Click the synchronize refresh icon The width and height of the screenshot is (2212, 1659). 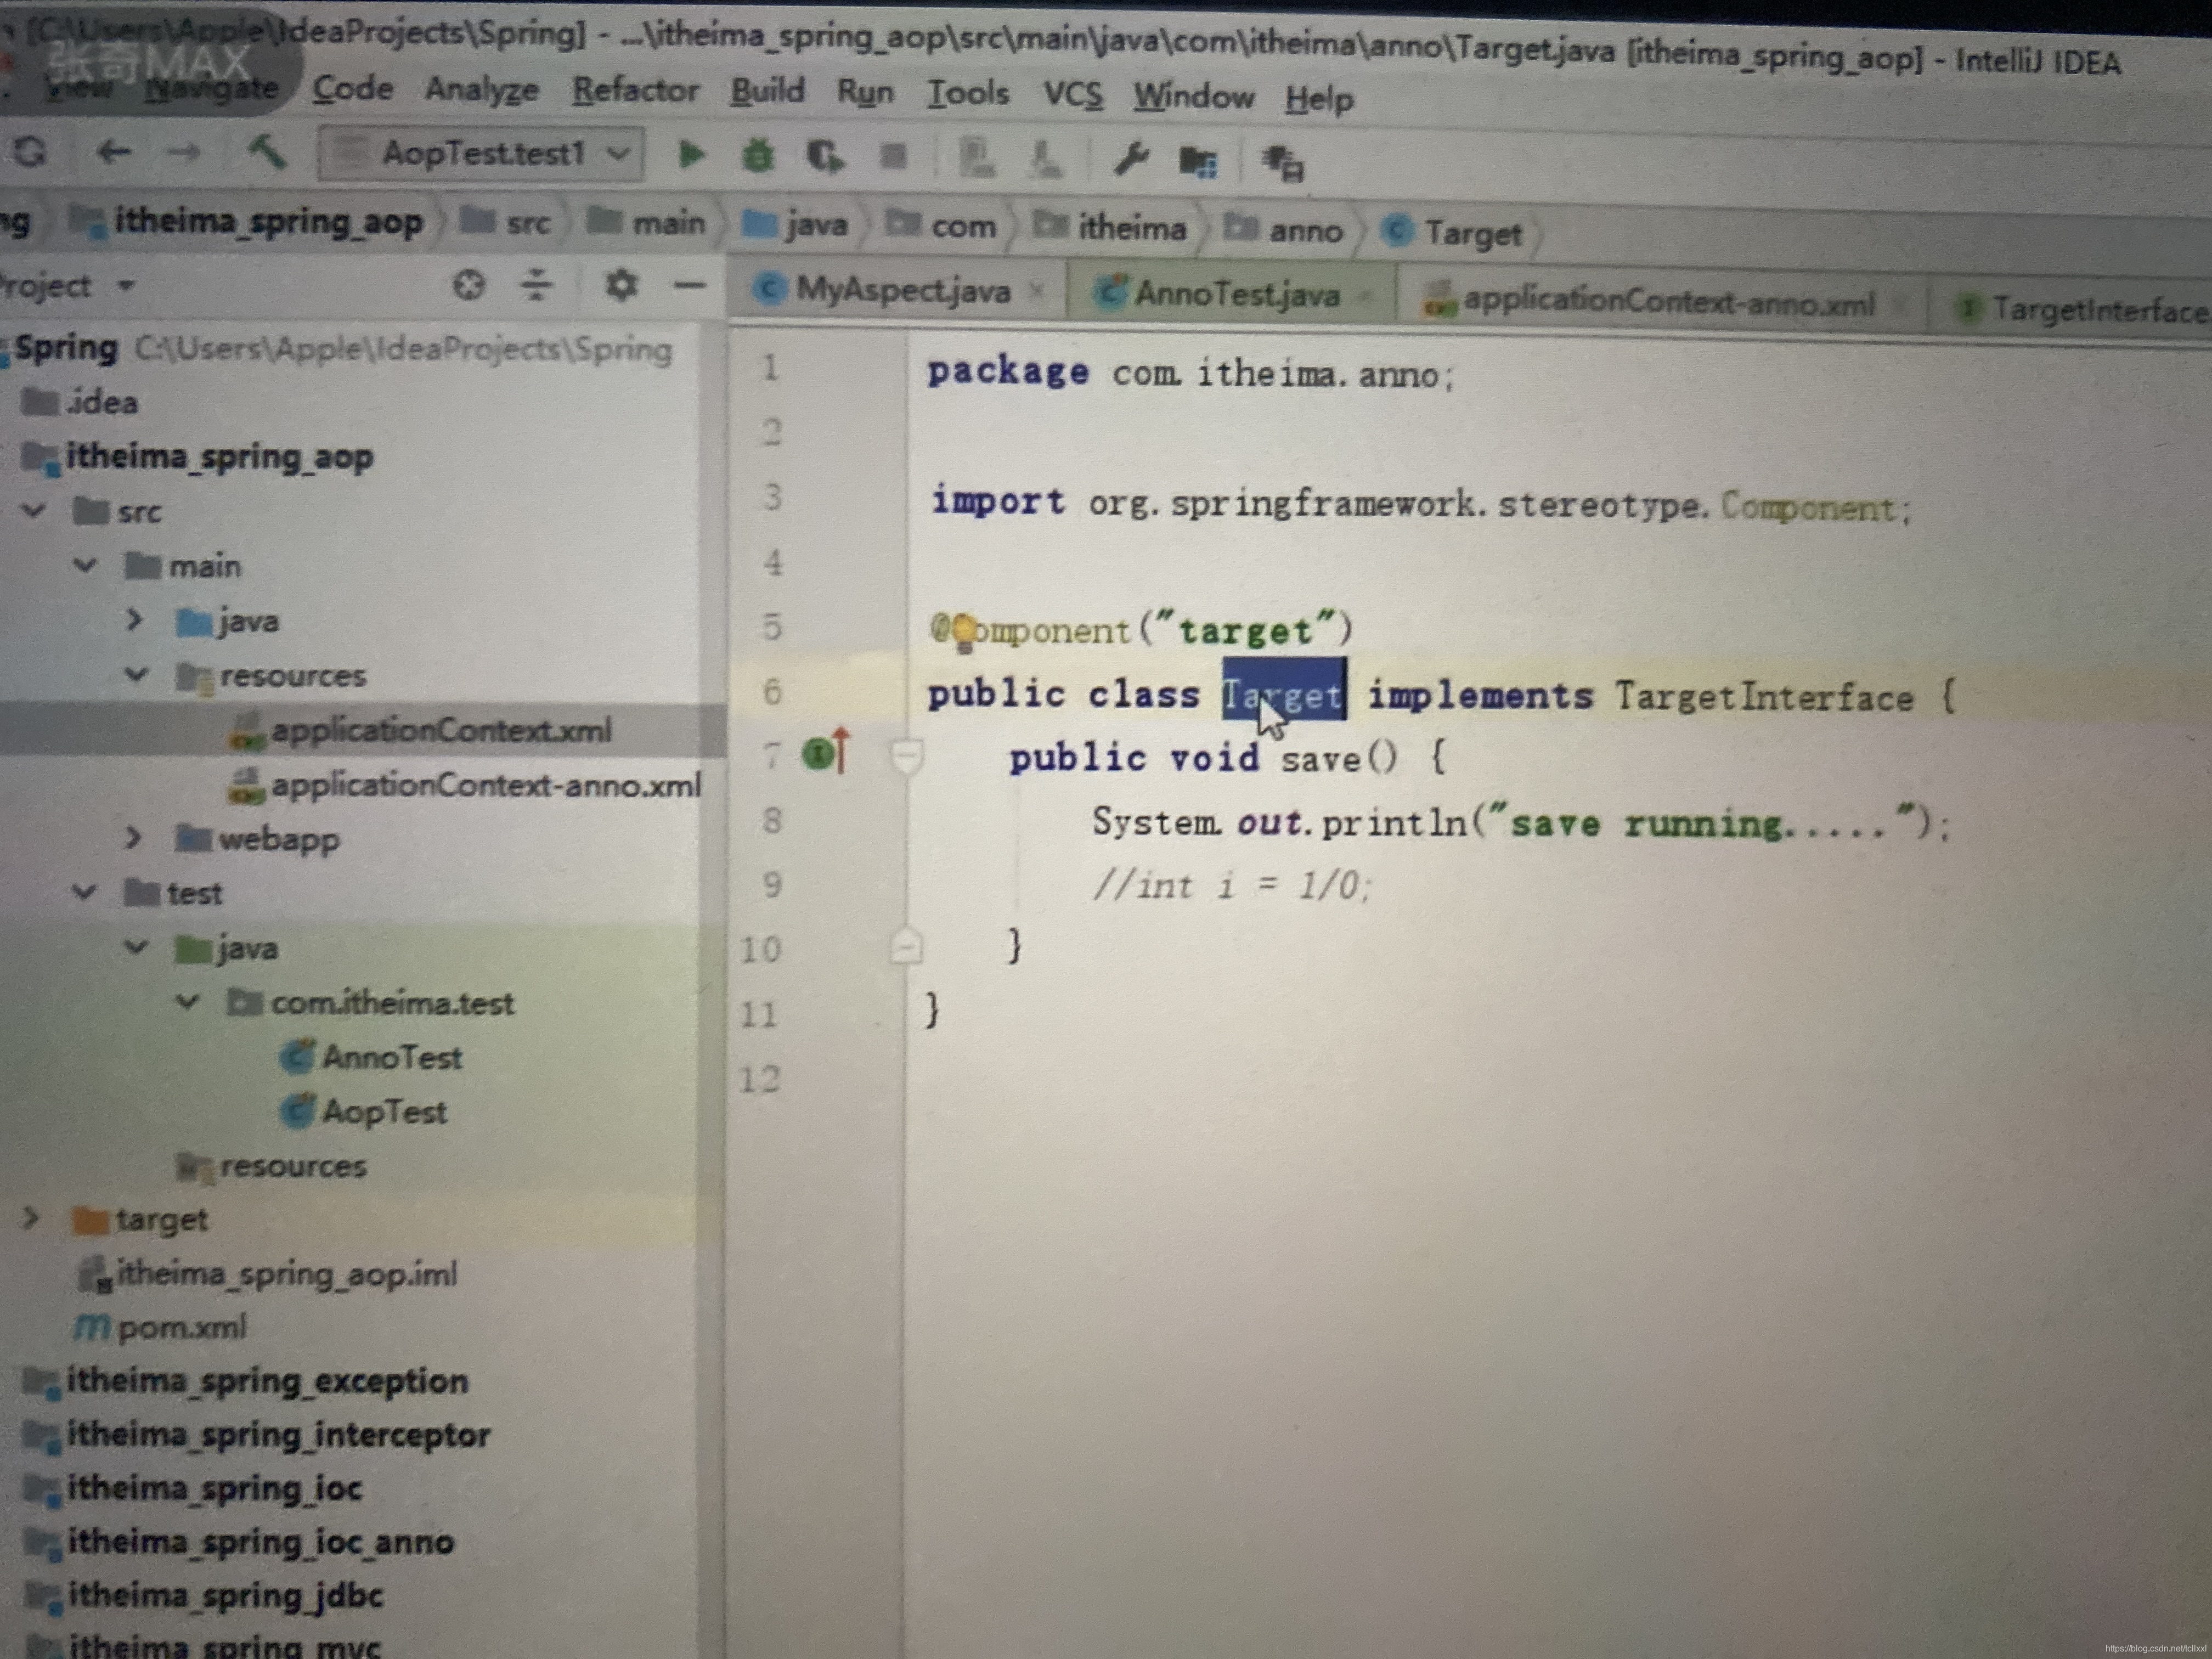click(31, 151)
